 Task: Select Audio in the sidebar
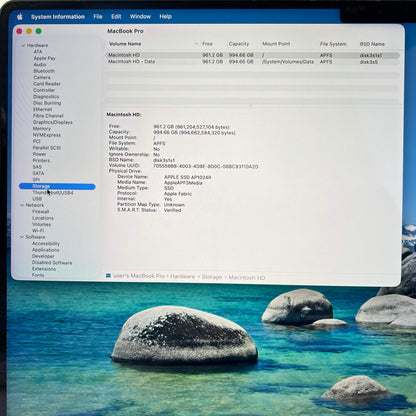click(40, 64)
